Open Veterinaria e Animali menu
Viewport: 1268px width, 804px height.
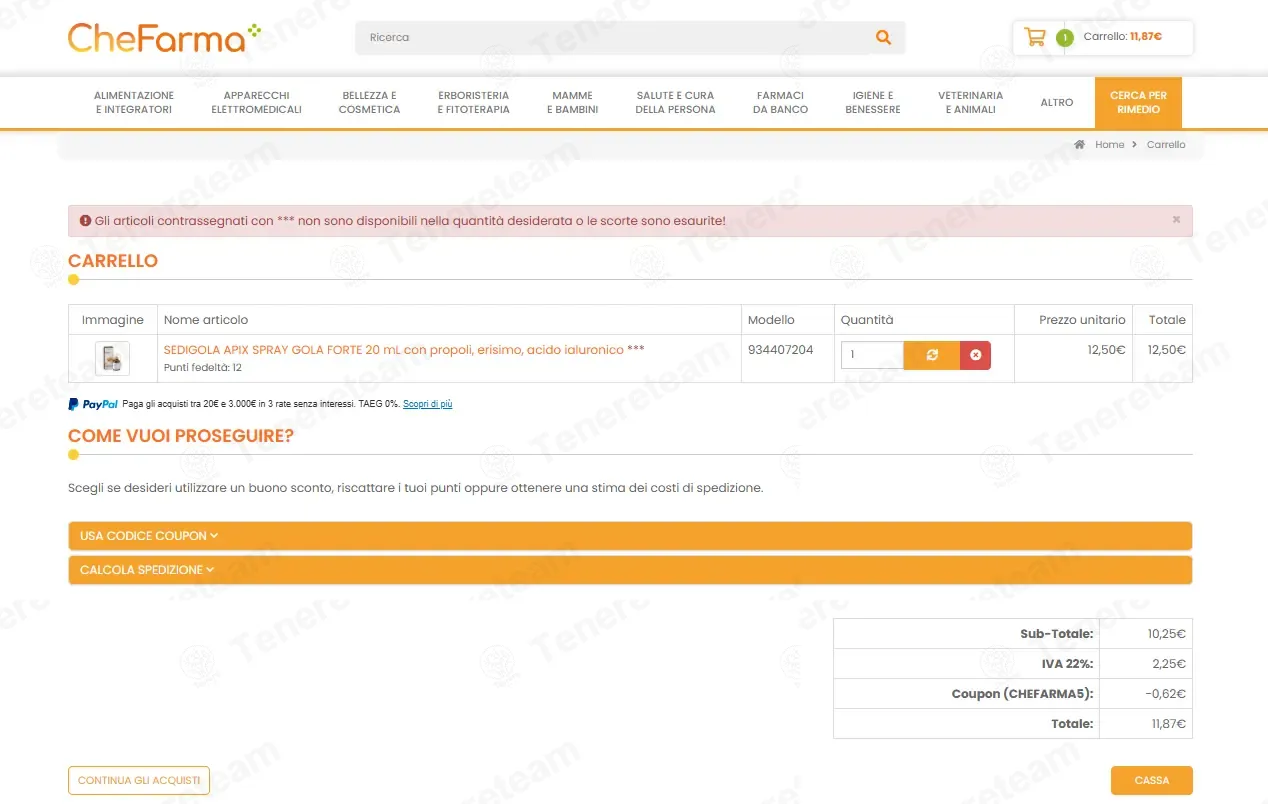point(970,103)
